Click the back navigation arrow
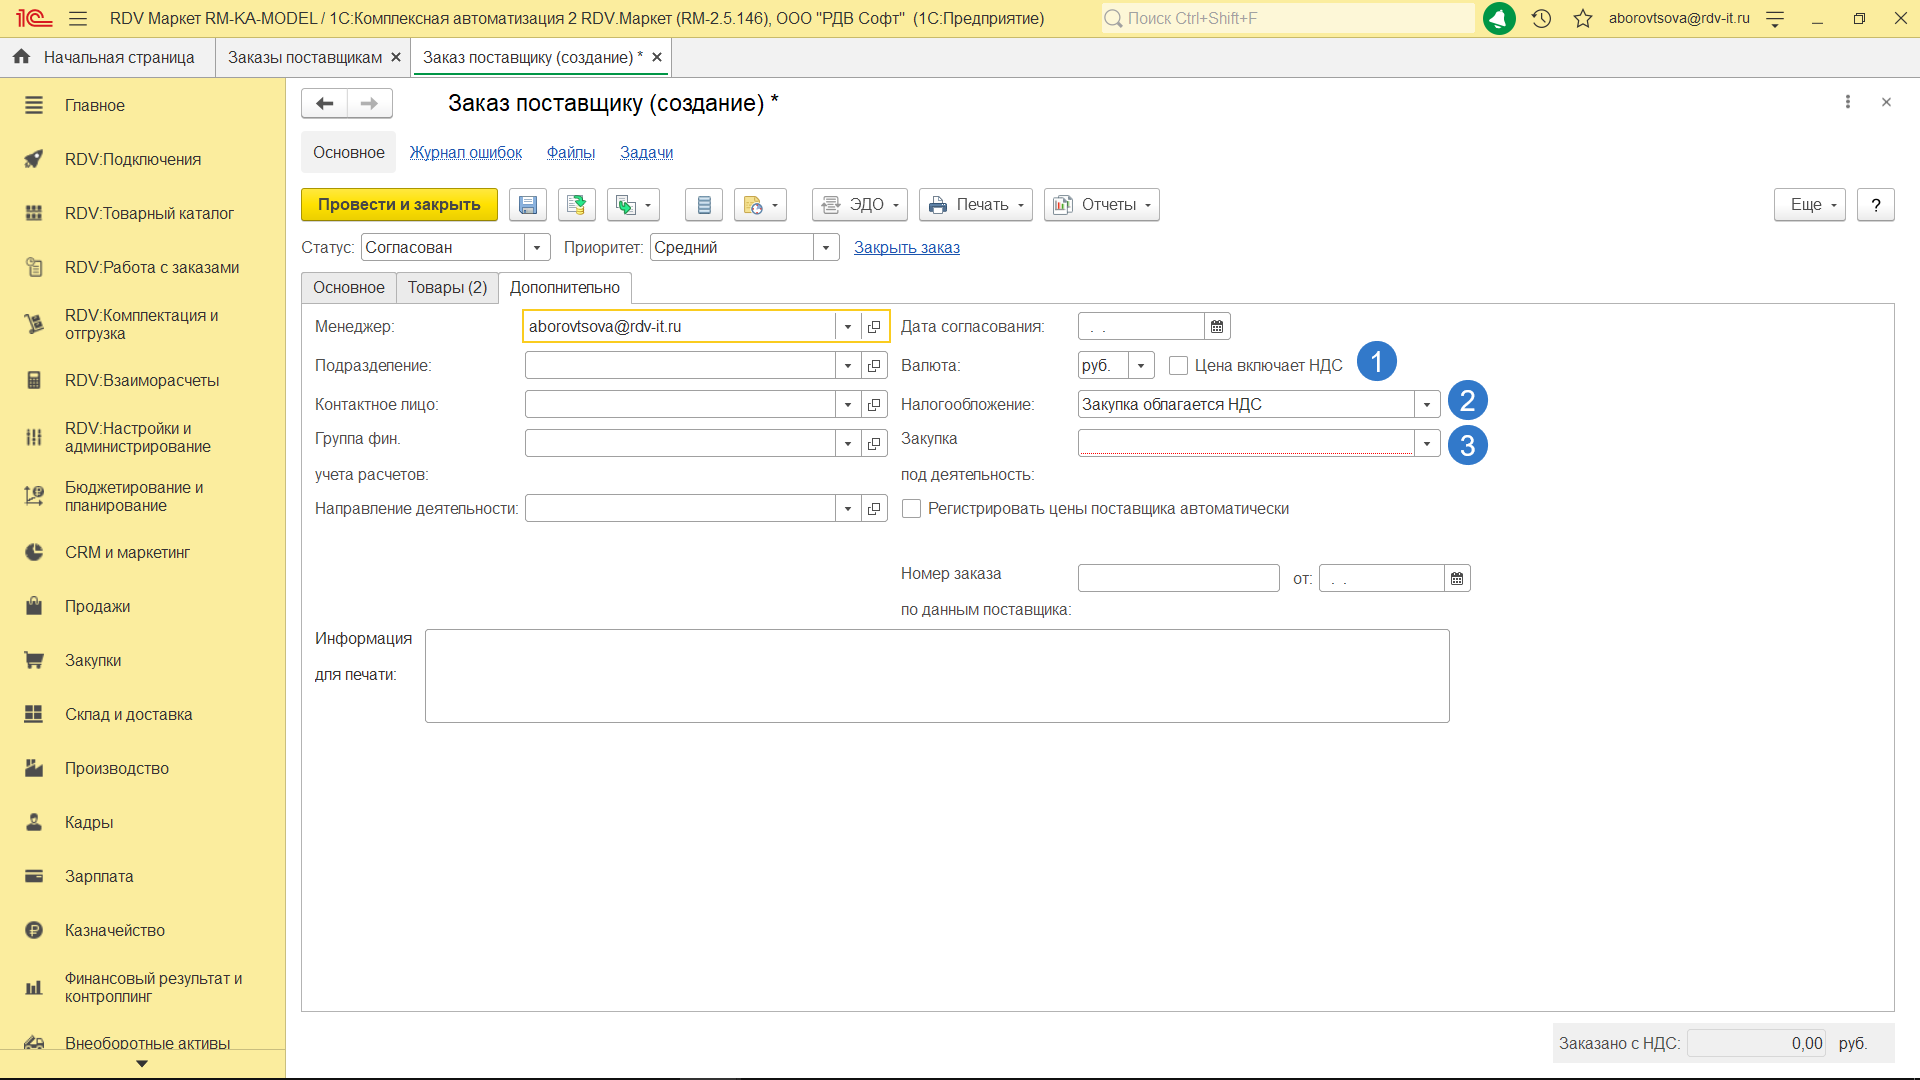Viewport: 1920px width, 1080px height. (324, 103)
